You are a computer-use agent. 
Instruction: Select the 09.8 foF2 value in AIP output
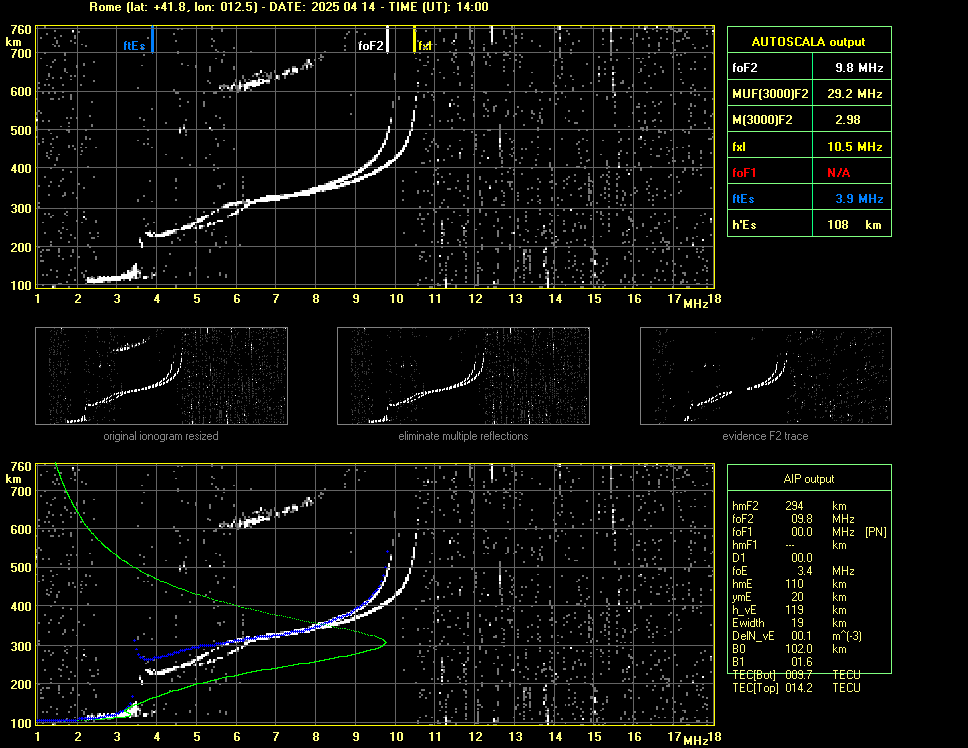[x=801, y=519]
